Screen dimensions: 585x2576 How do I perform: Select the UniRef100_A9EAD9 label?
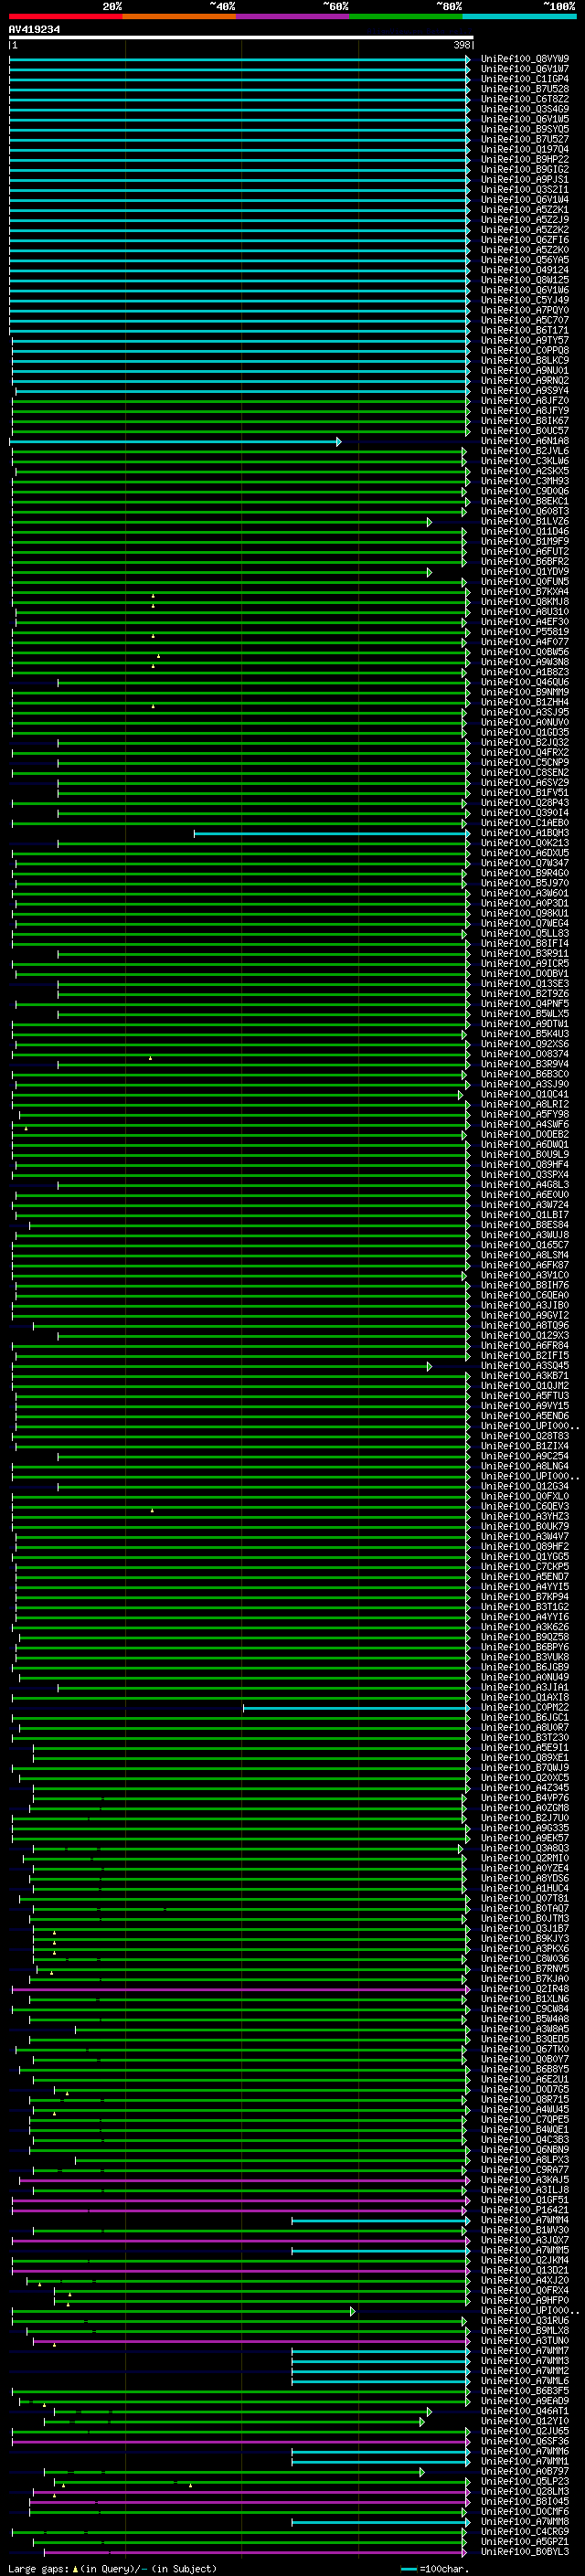point(525,2400)
